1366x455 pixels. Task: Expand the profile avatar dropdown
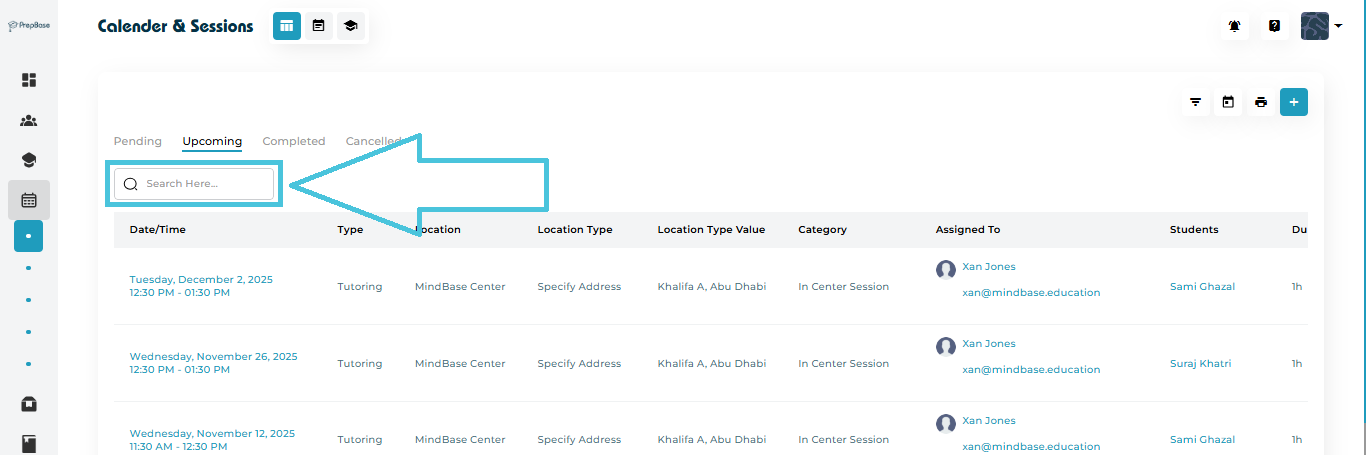click(1321, 26)
